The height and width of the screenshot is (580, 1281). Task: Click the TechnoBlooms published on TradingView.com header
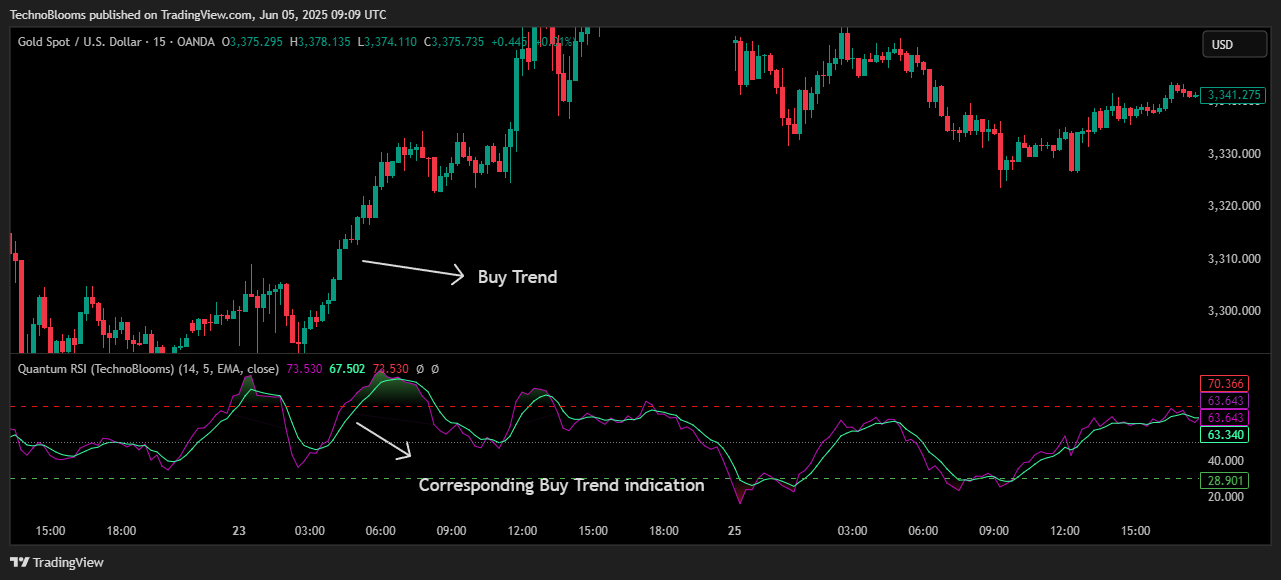point(198,14)
